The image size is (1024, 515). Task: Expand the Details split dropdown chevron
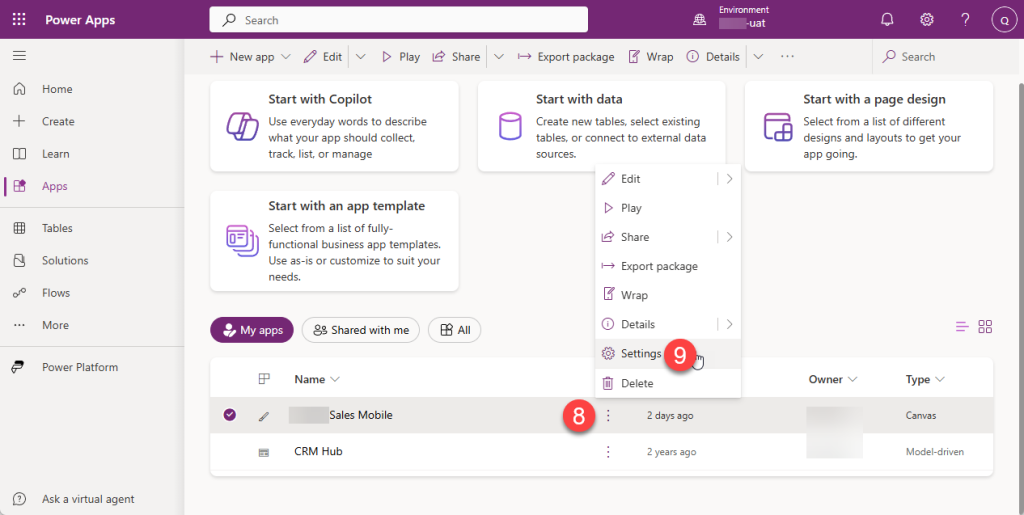758,57
